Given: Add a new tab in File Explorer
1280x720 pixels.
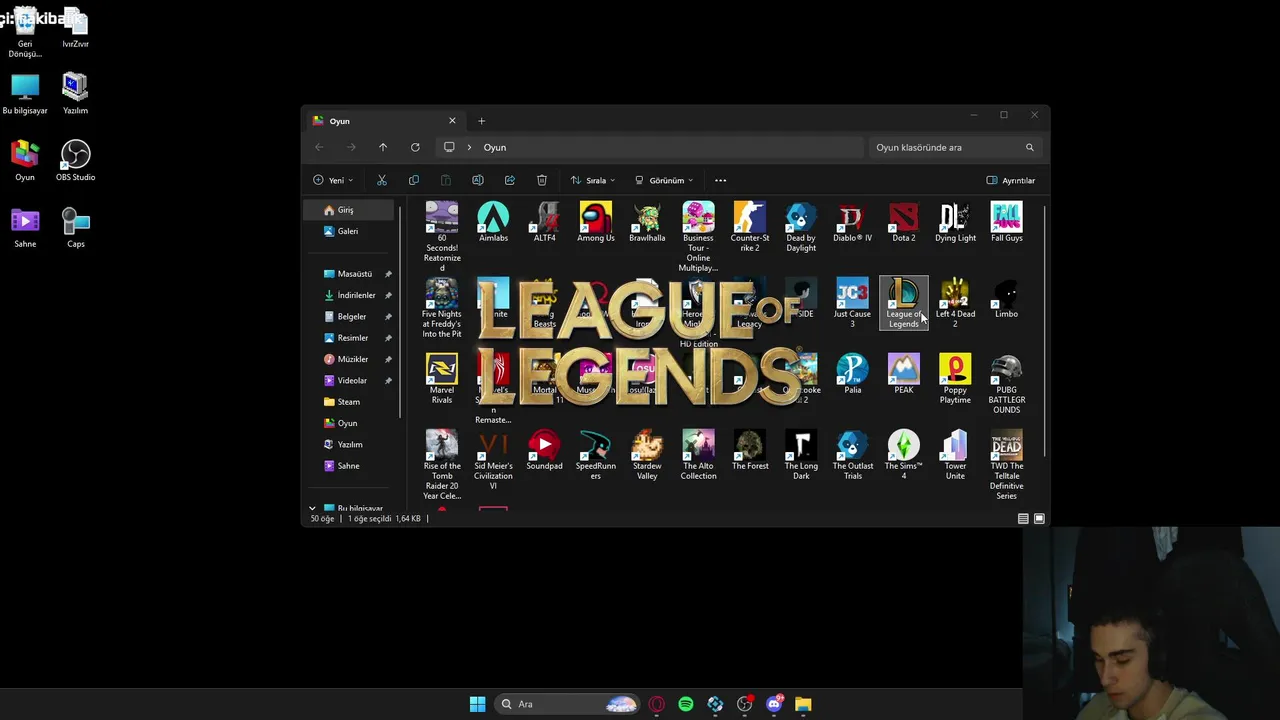Looking at the screenshot, I should tap(481, 121).
